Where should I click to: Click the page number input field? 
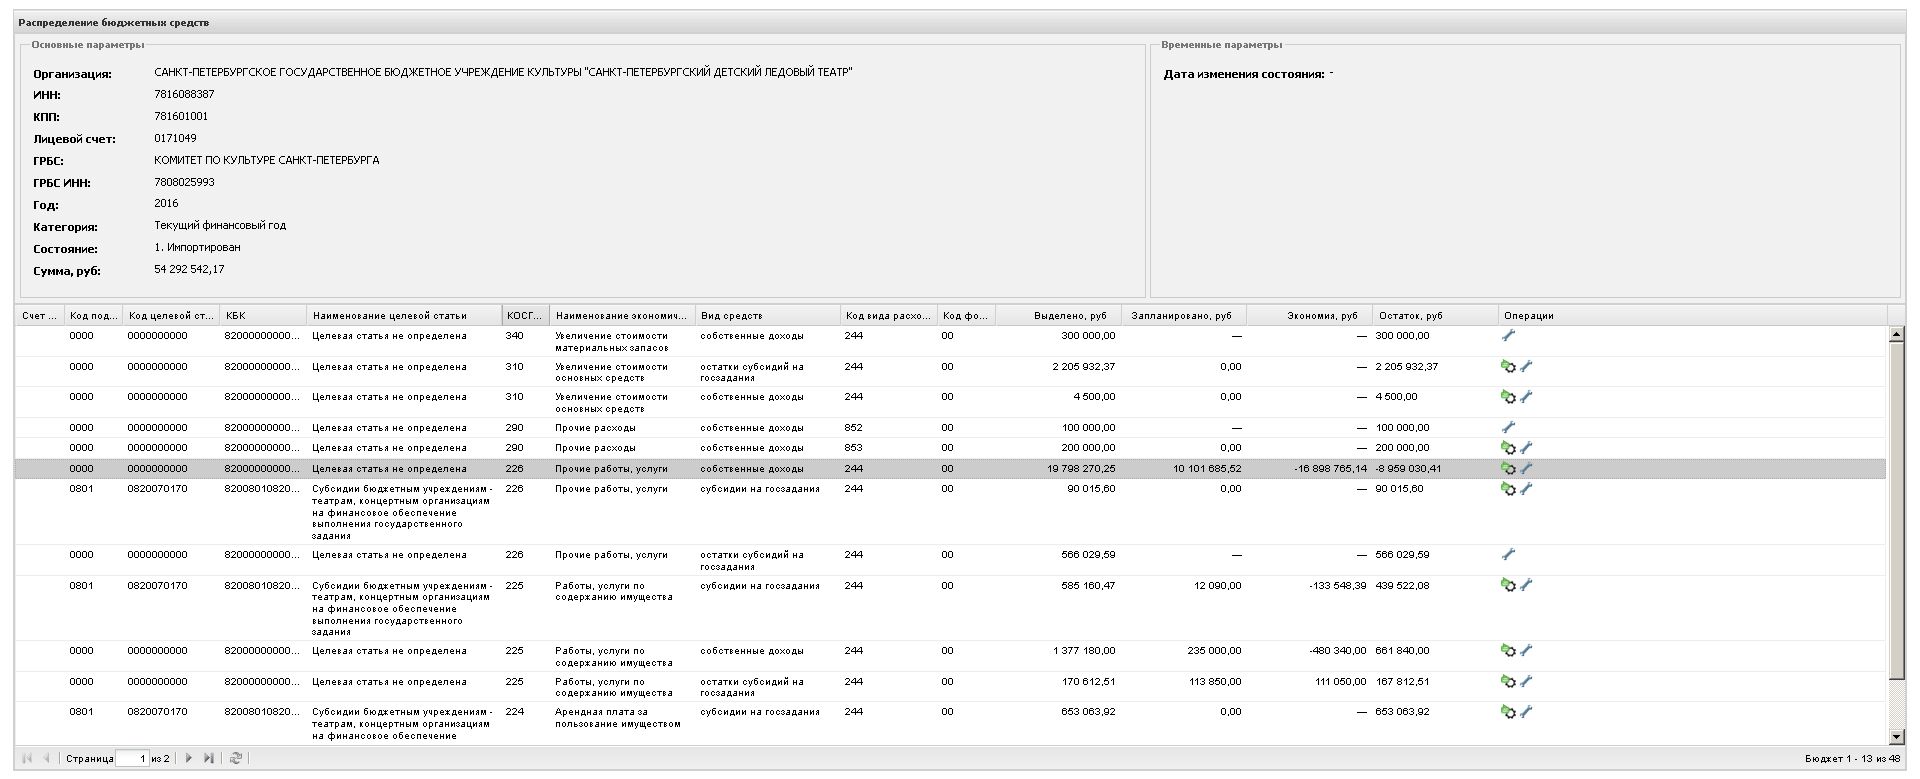click(x=132, y=758)
